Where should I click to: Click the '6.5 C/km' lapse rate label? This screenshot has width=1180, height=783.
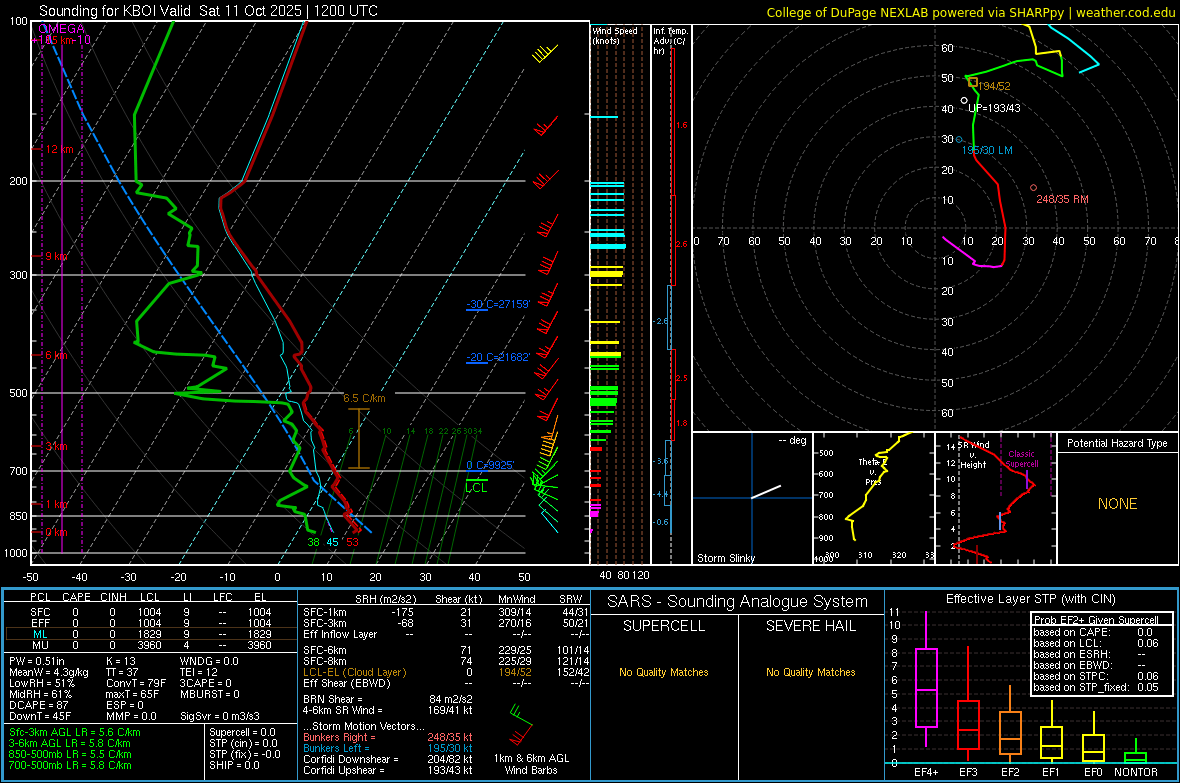(x=364, y=398)
